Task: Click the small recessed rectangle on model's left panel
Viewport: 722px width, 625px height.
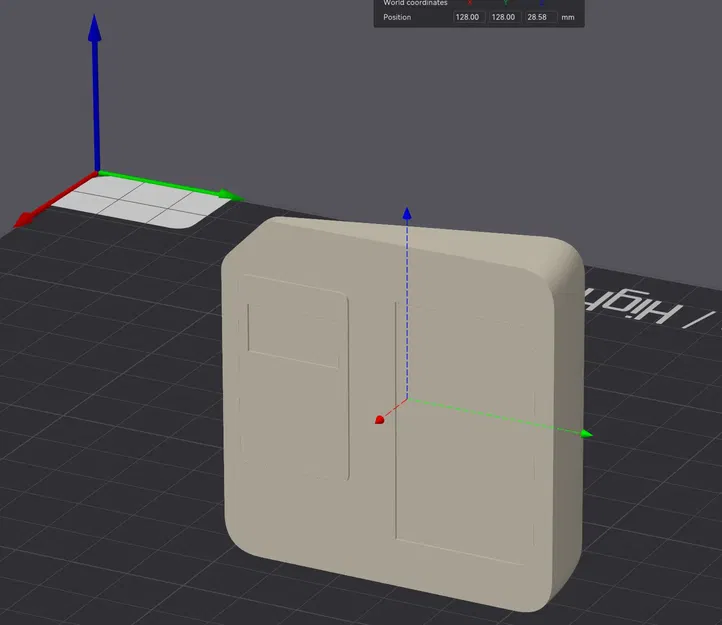Action: click(294, 335)
